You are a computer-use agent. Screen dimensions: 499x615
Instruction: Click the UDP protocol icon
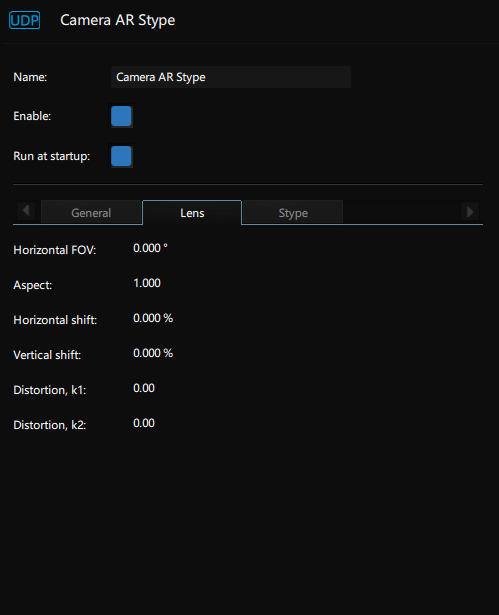[x=24, y=20]
